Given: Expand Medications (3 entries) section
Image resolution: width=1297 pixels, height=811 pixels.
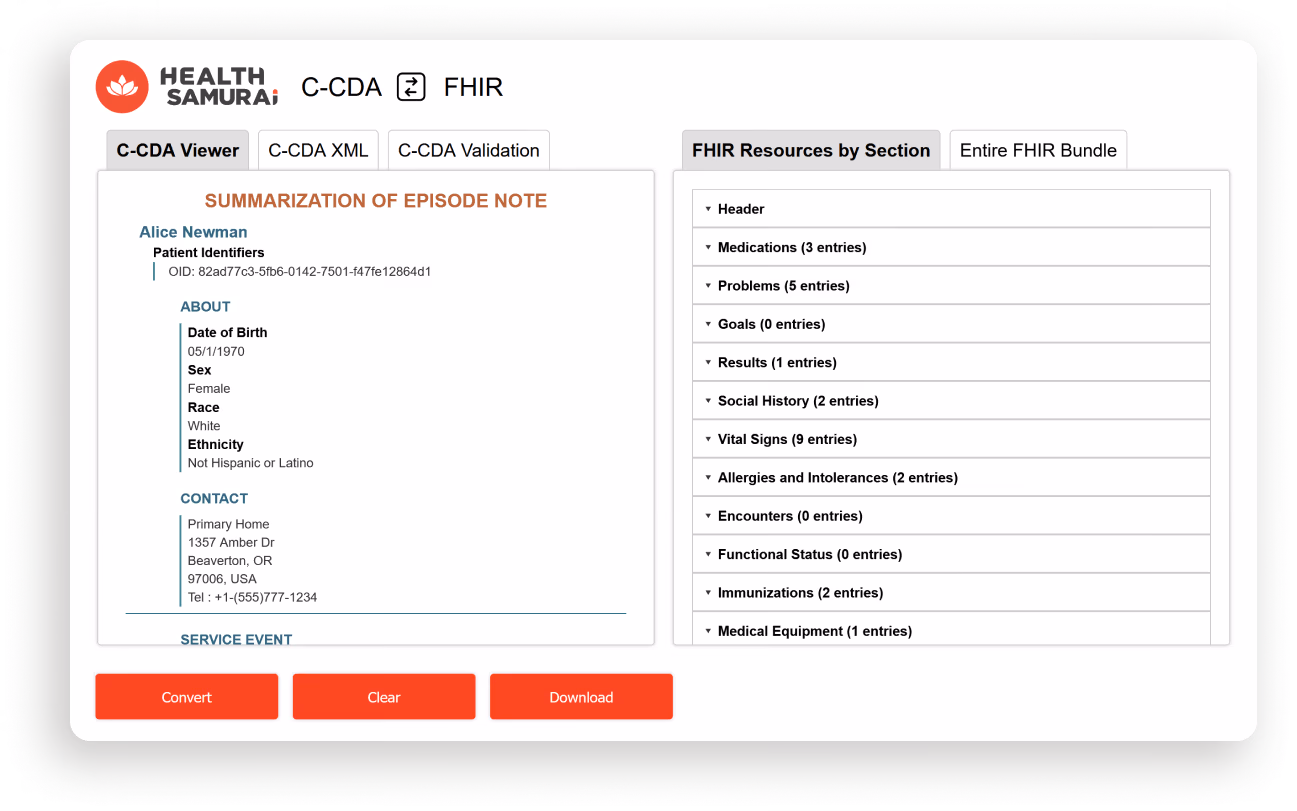Looking at the screenshot, I should (791, 247).
